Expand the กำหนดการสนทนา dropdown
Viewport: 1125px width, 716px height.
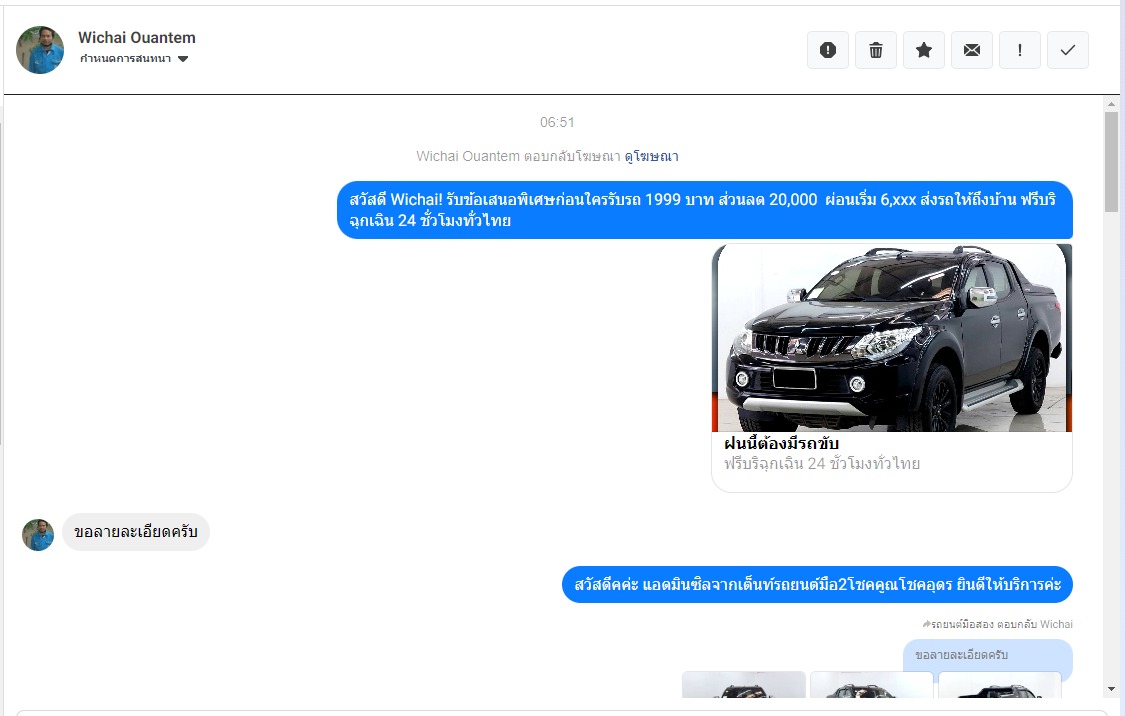[x=126, y=59]
